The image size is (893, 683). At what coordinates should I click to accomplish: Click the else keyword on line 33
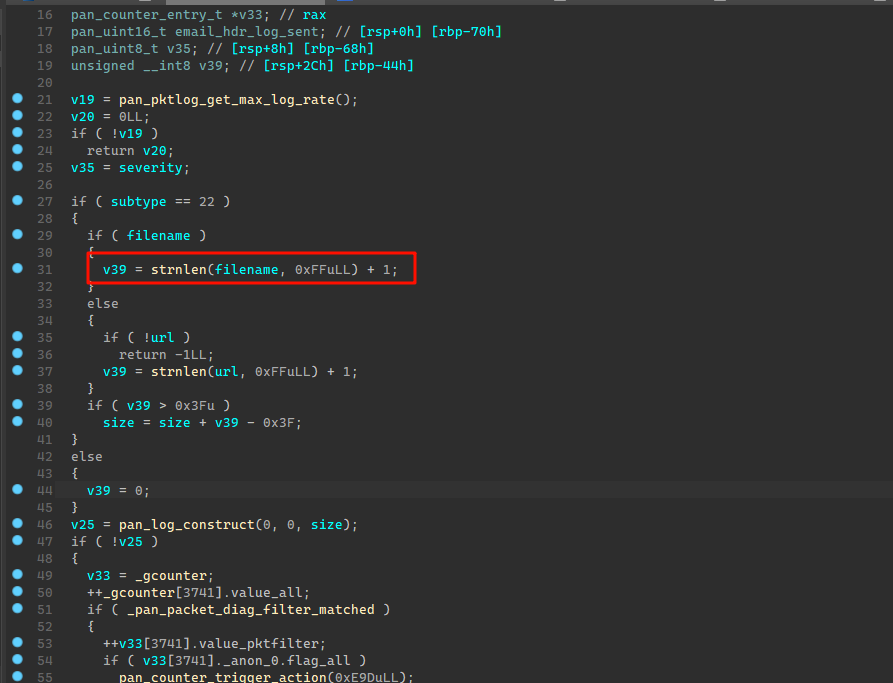click(103, 304)
